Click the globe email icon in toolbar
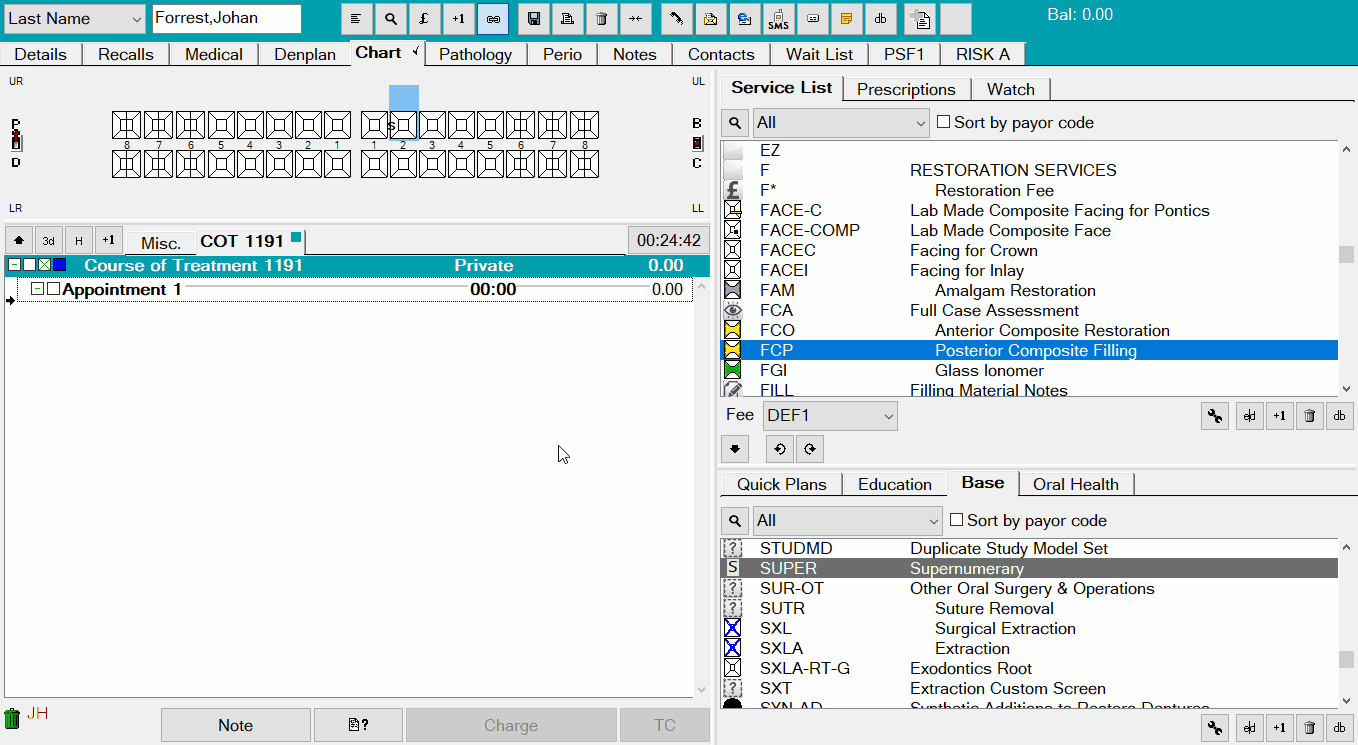Viewport: 1358px width, 745px height. (744, 19)
